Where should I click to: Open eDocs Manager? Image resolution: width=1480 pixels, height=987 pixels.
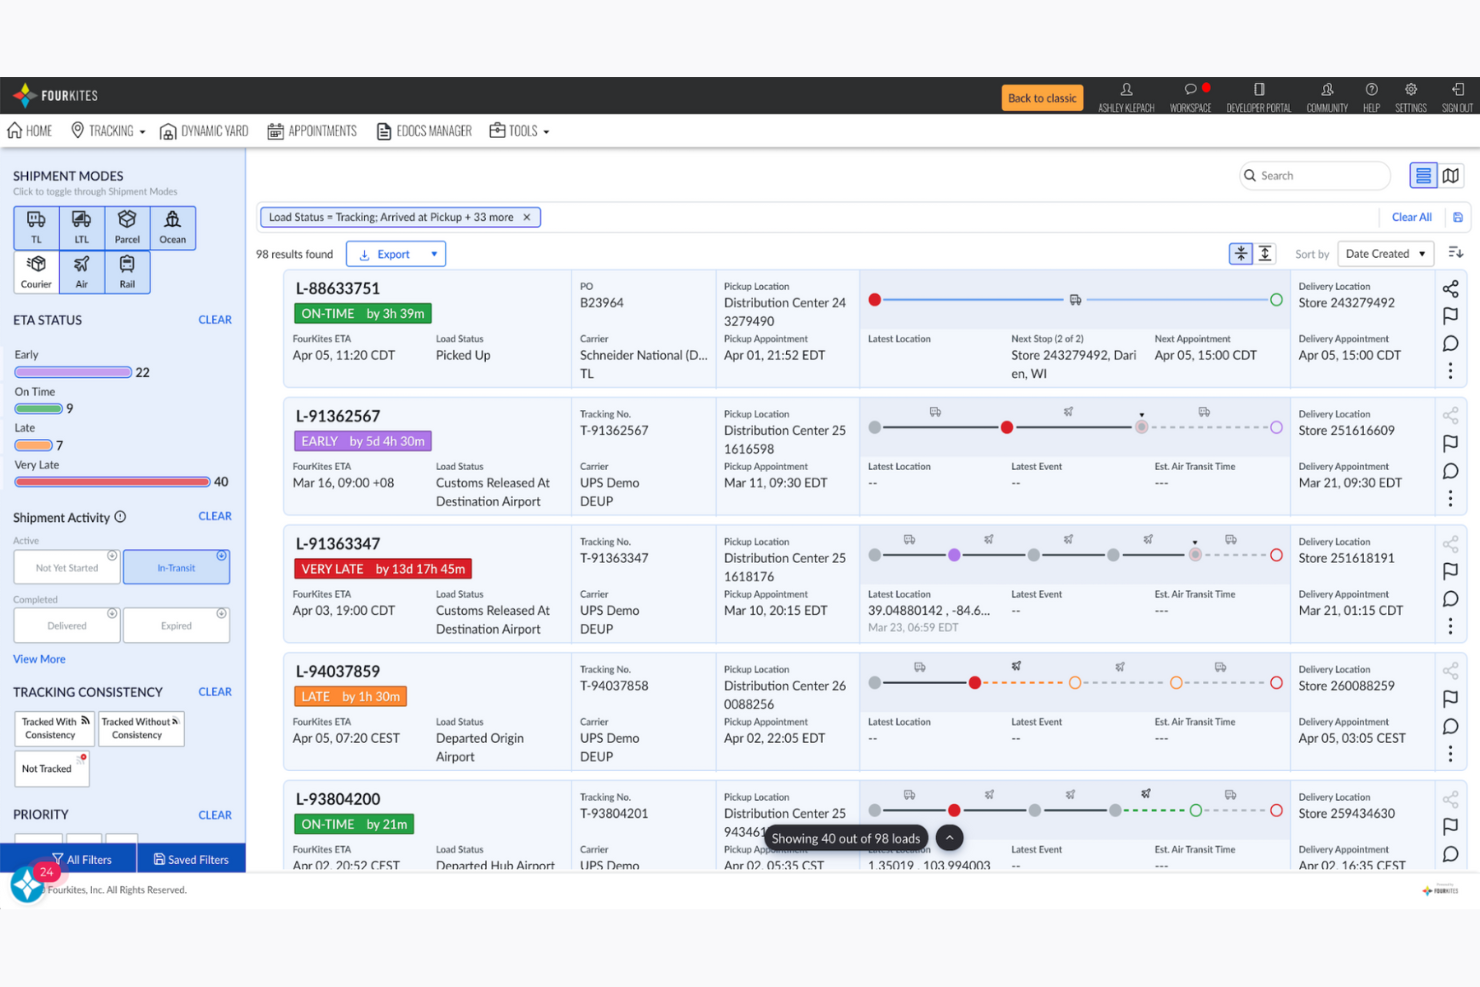424,131
